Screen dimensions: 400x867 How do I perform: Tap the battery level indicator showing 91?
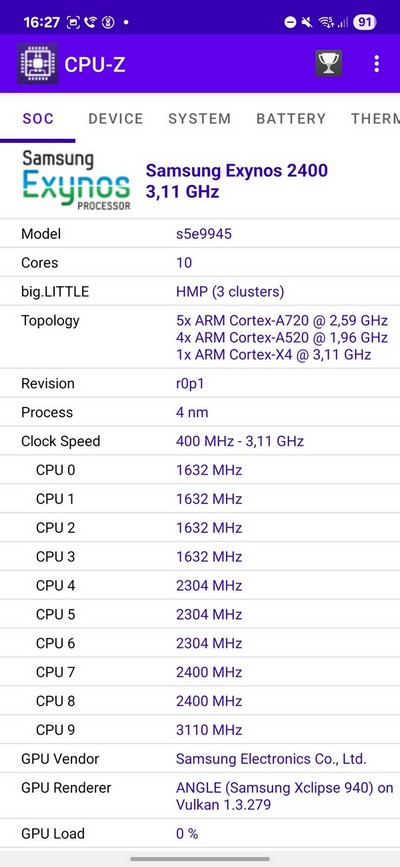364,22
